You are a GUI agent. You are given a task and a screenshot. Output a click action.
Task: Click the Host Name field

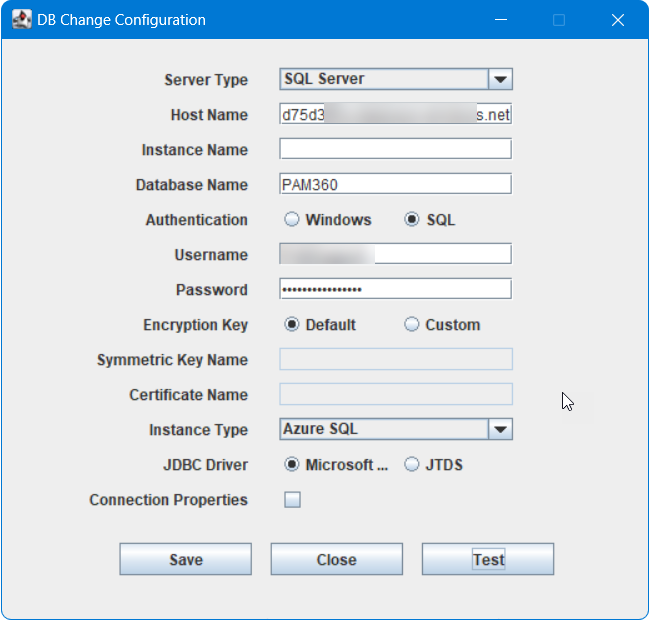396,114
